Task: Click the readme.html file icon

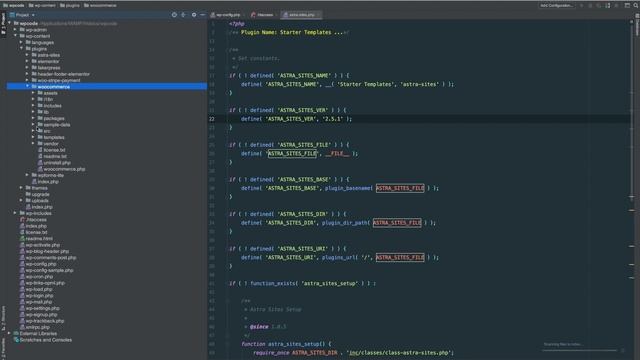Action: click(x=22, y=239)
